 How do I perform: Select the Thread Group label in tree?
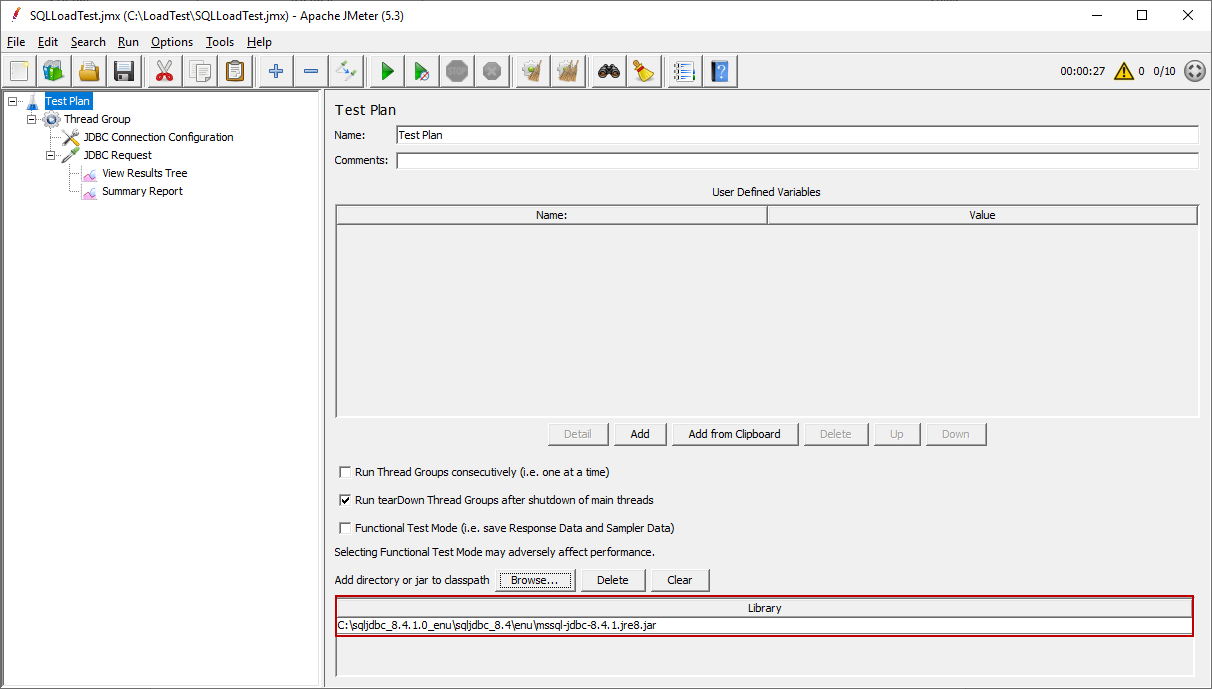pos(97,119)
